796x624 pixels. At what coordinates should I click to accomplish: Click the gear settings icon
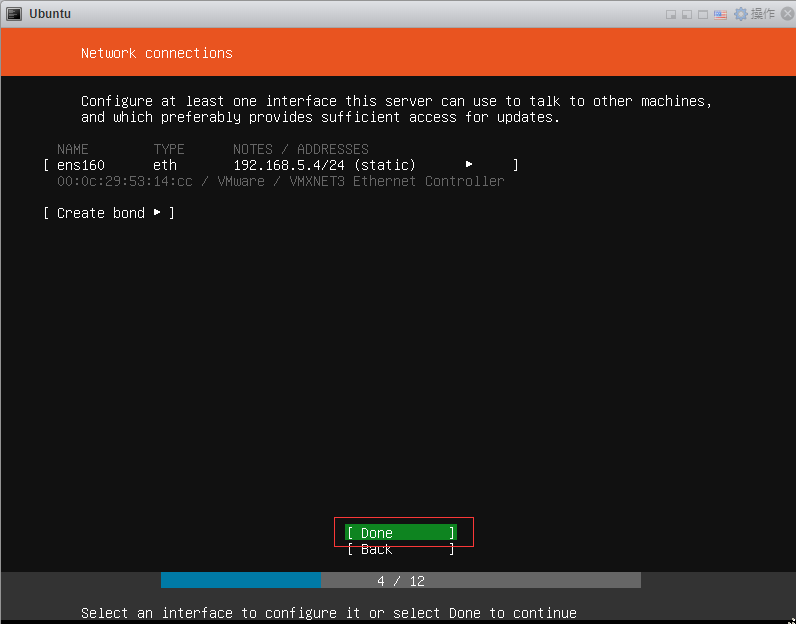741,14
